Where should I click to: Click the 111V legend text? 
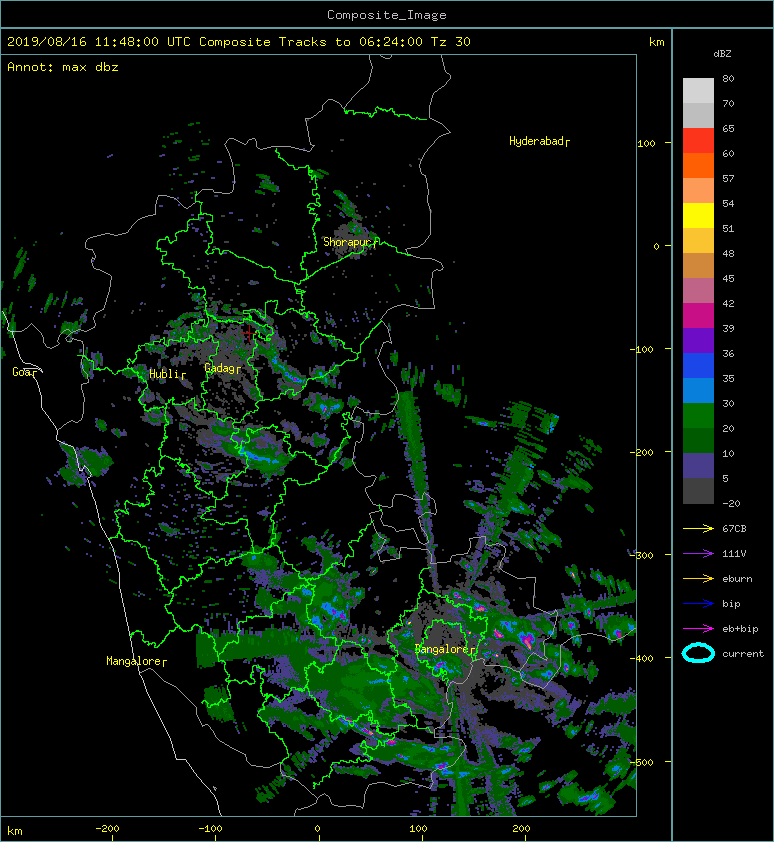point(734,554)
